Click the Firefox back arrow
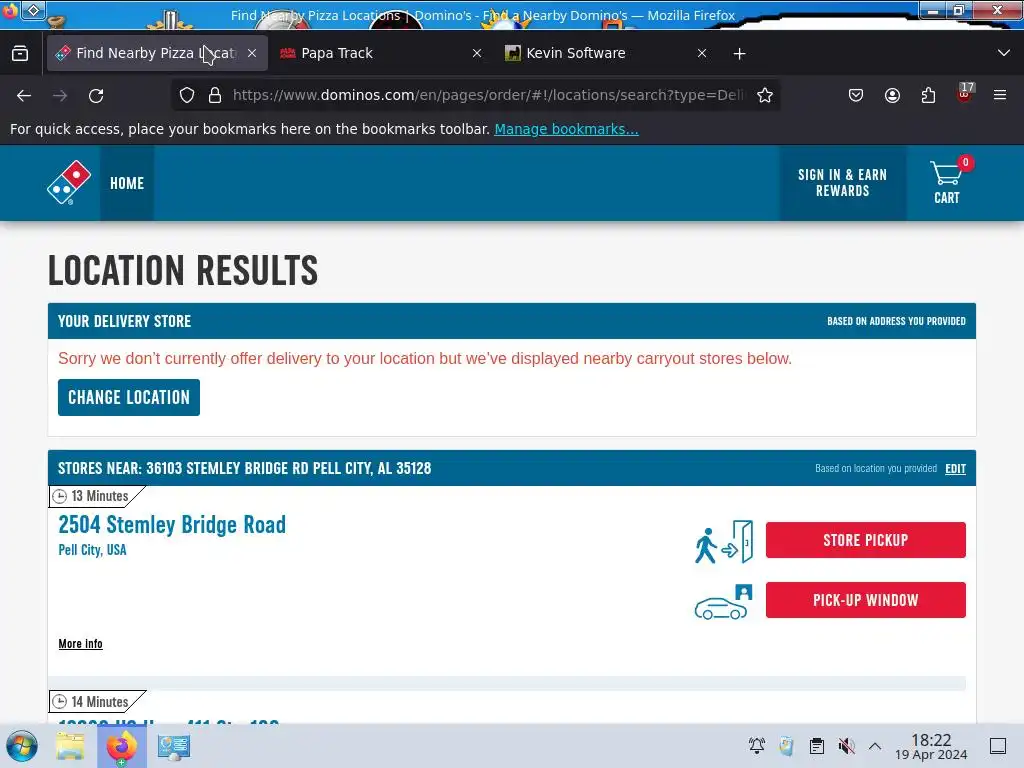 tap(24, 95)
